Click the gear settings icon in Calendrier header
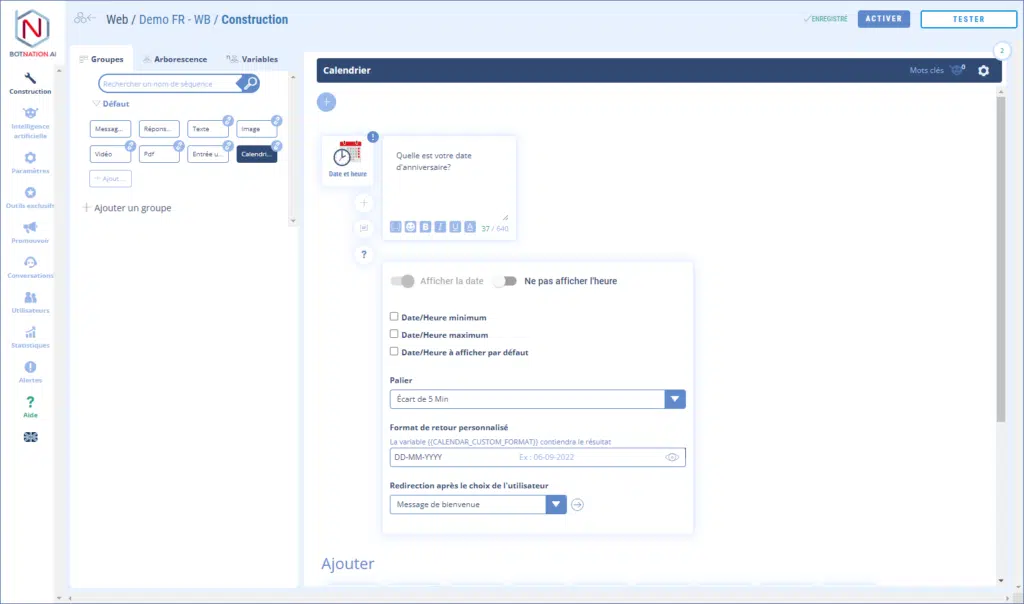Image resolution: width=1024 pixels, height=604 pixels. (x=983, y=71)
